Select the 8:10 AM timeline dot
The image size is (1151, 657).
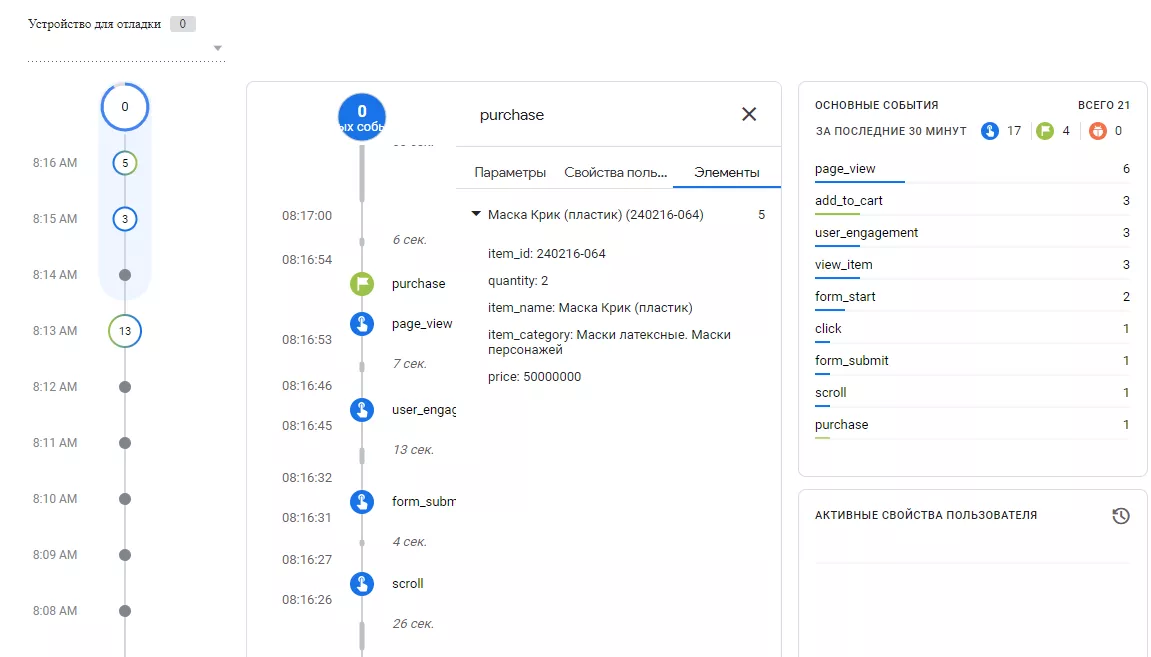tap(125, 499)
